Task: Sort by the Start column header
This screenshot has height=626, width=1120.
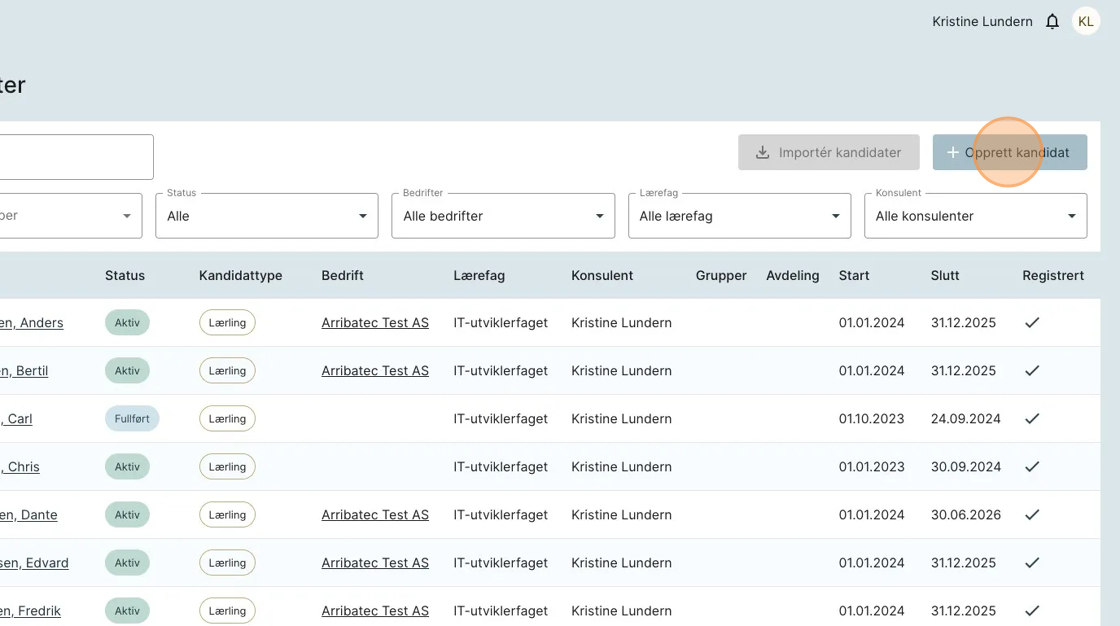Action: tap(854, 276)
